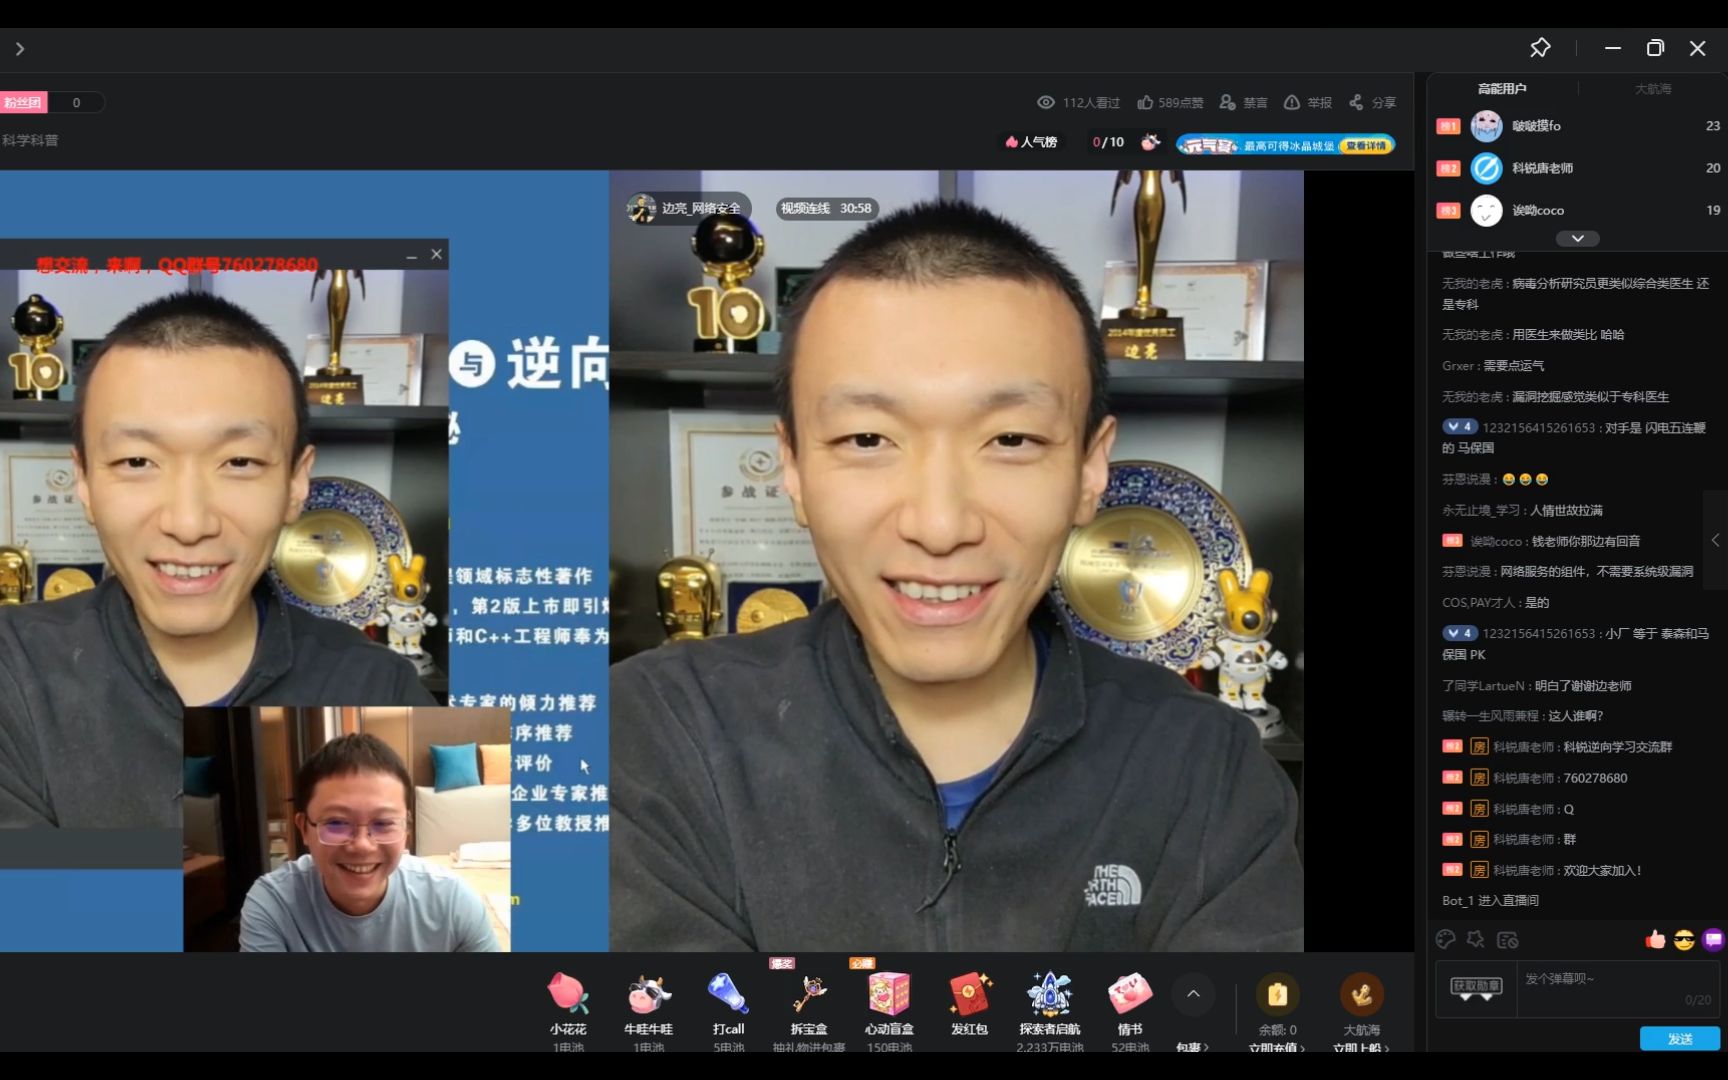
Task: Send the 小花花 flower gift
Action: pyautogui.click(x=568, y=995)
